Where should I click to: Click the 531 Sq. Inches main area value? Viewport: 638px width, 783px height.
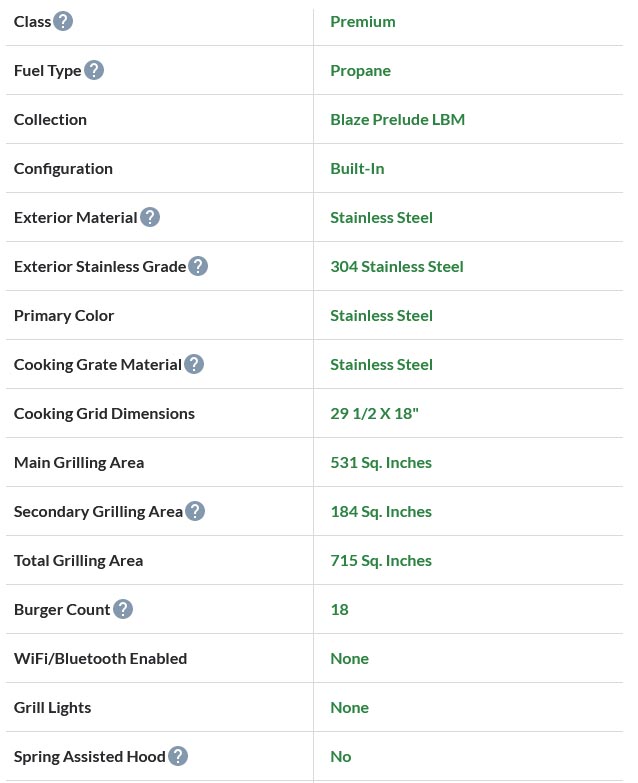tap(381, 462)
